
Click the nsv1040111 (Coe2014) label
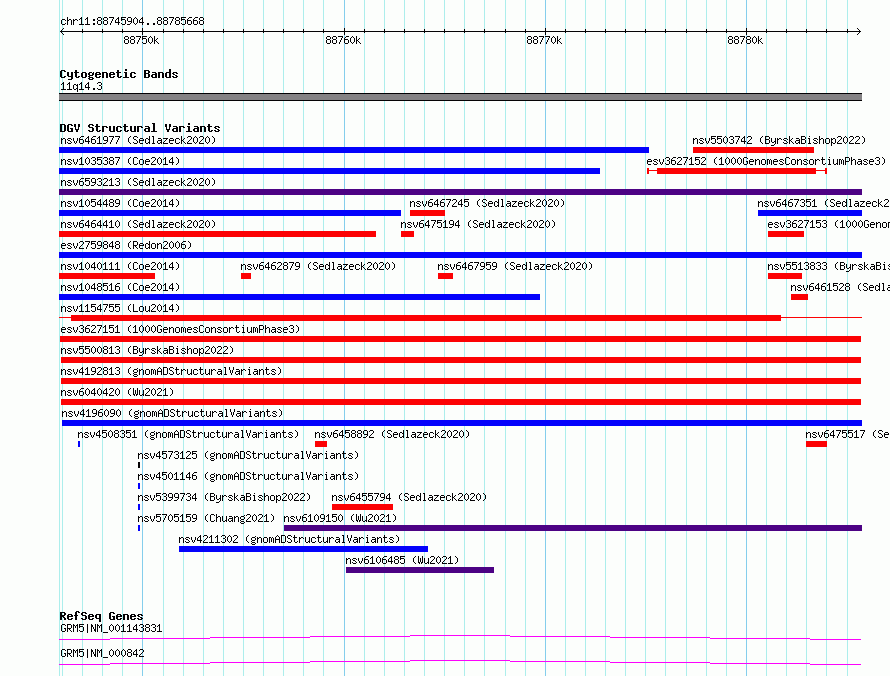click(120, 266)
